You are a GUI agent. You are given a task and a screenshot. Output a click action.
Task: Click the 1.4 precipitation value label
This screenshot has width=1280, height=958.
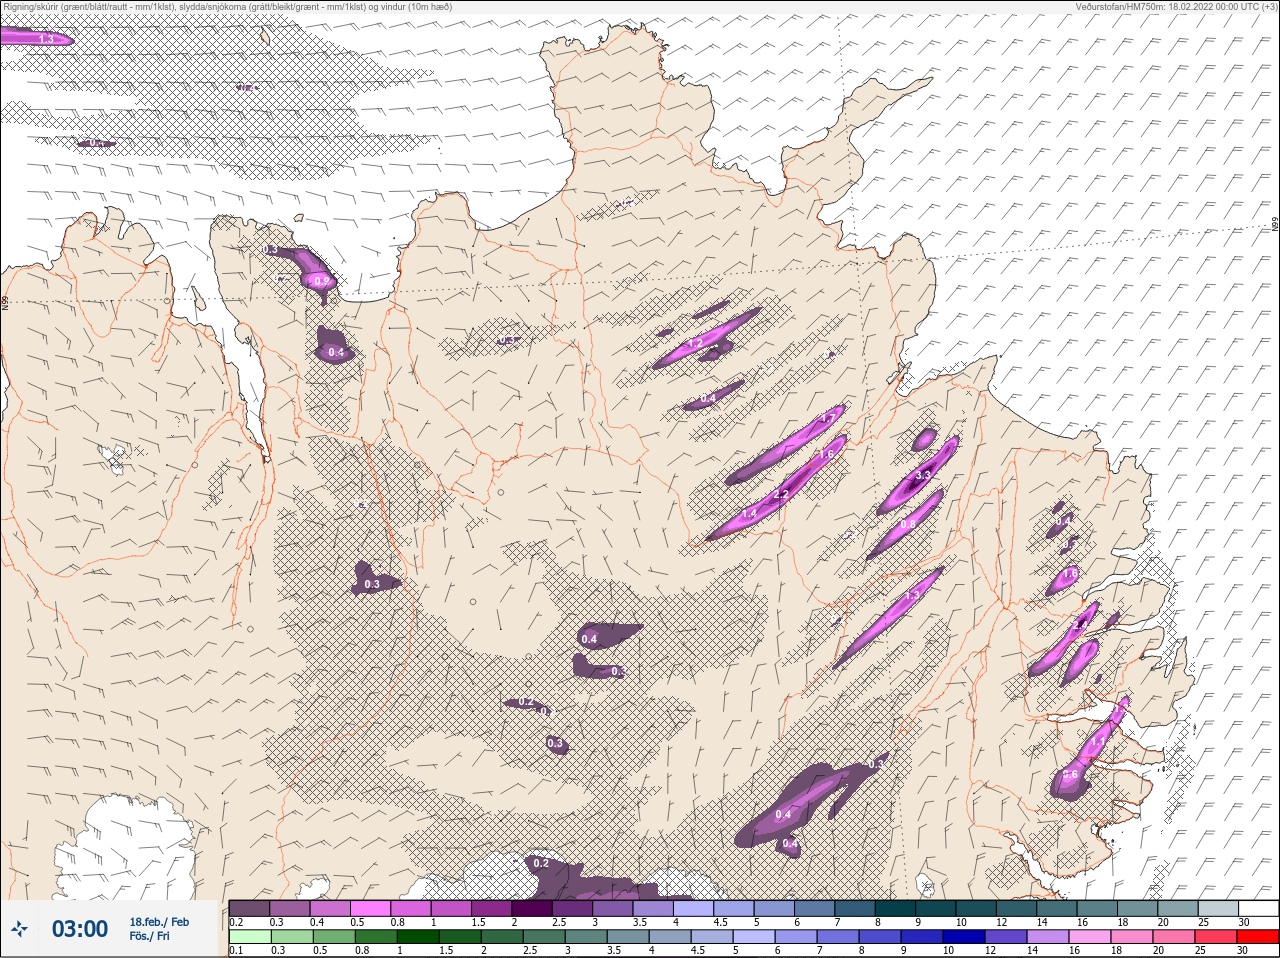point(749,512)
